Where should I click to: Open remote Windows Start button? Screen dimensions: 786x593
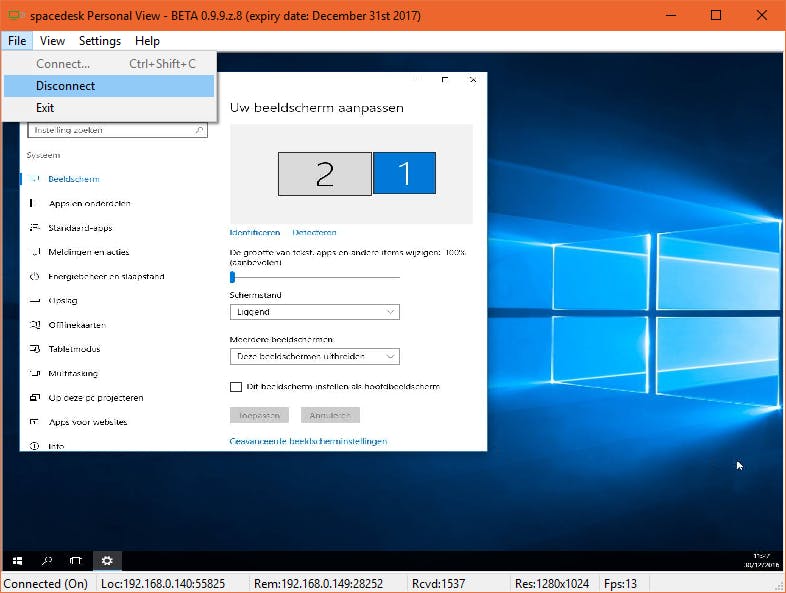pos(17,560)
